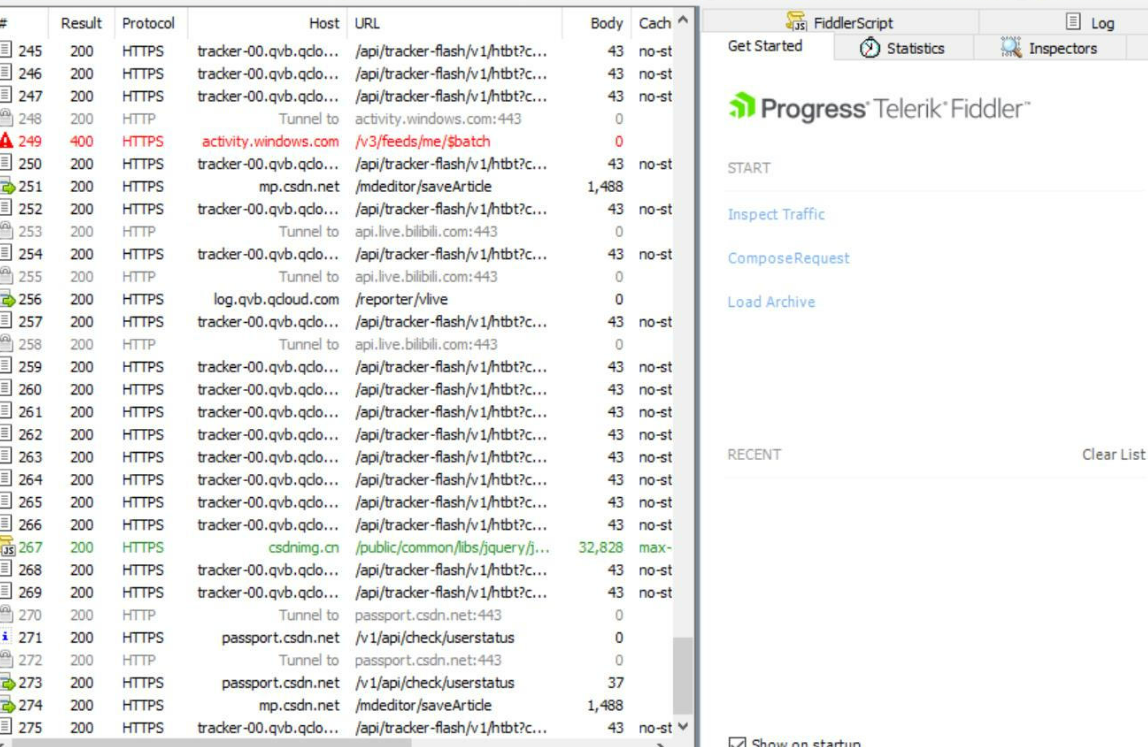Click the Inspectors magnifier icon
The width and height of the screenshot is (1148, 747).
coord(1011,48)
